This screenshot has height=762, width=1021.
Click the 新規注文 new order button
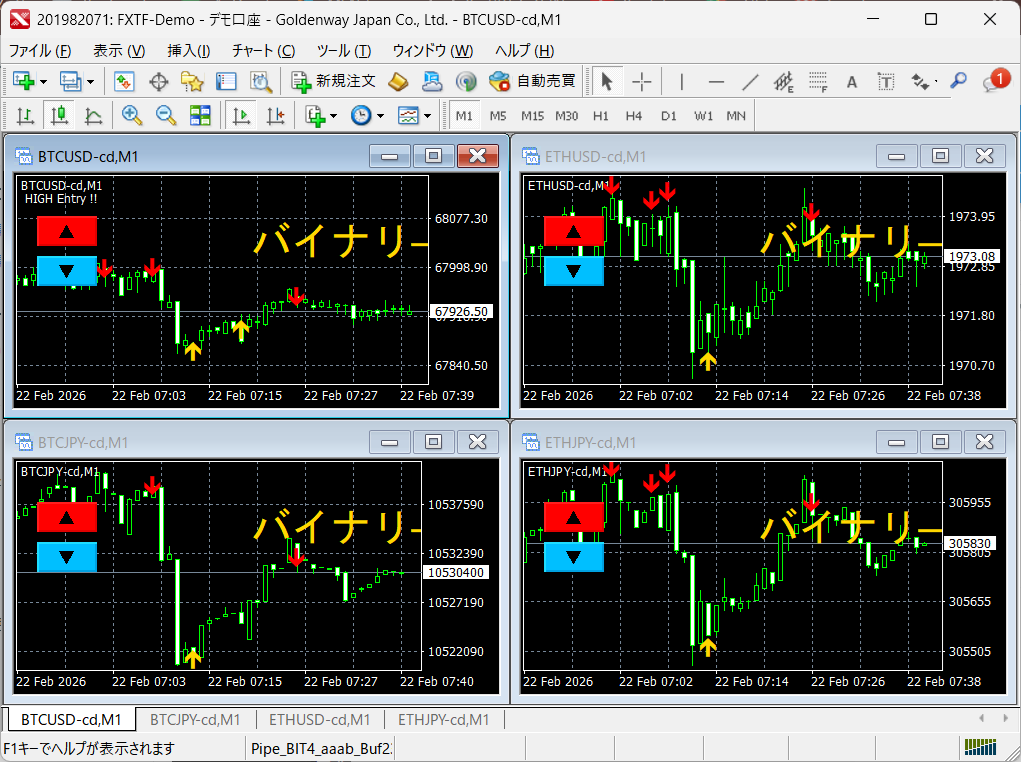(334, 81)
